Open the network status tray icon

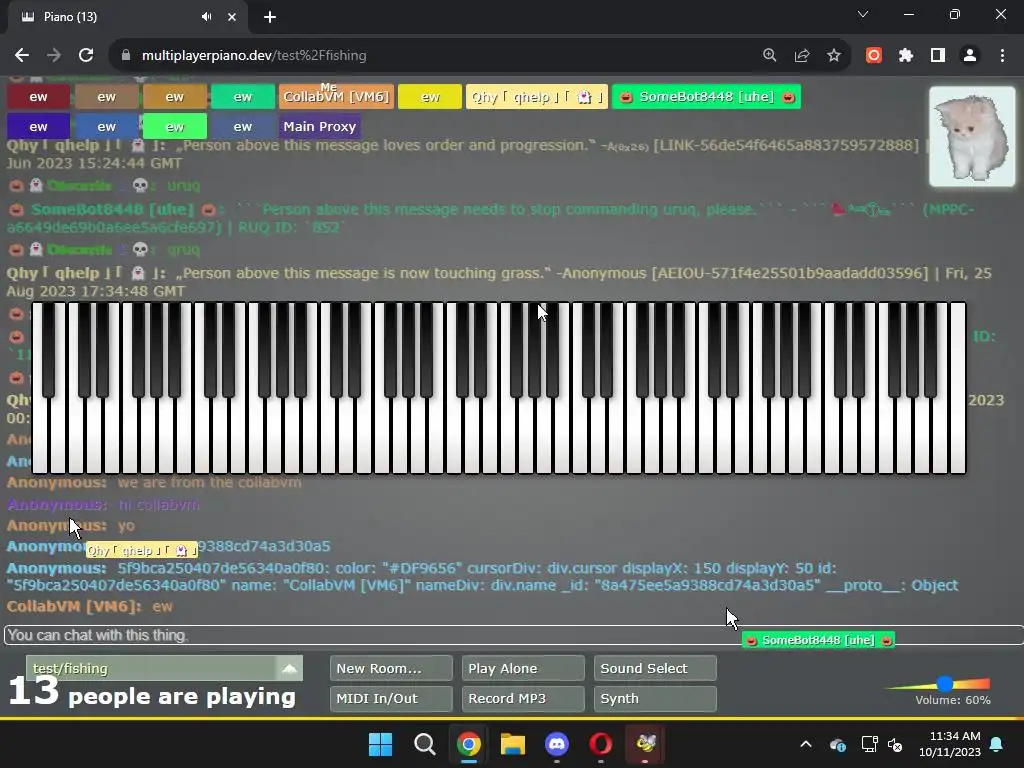tap(869, 744)
